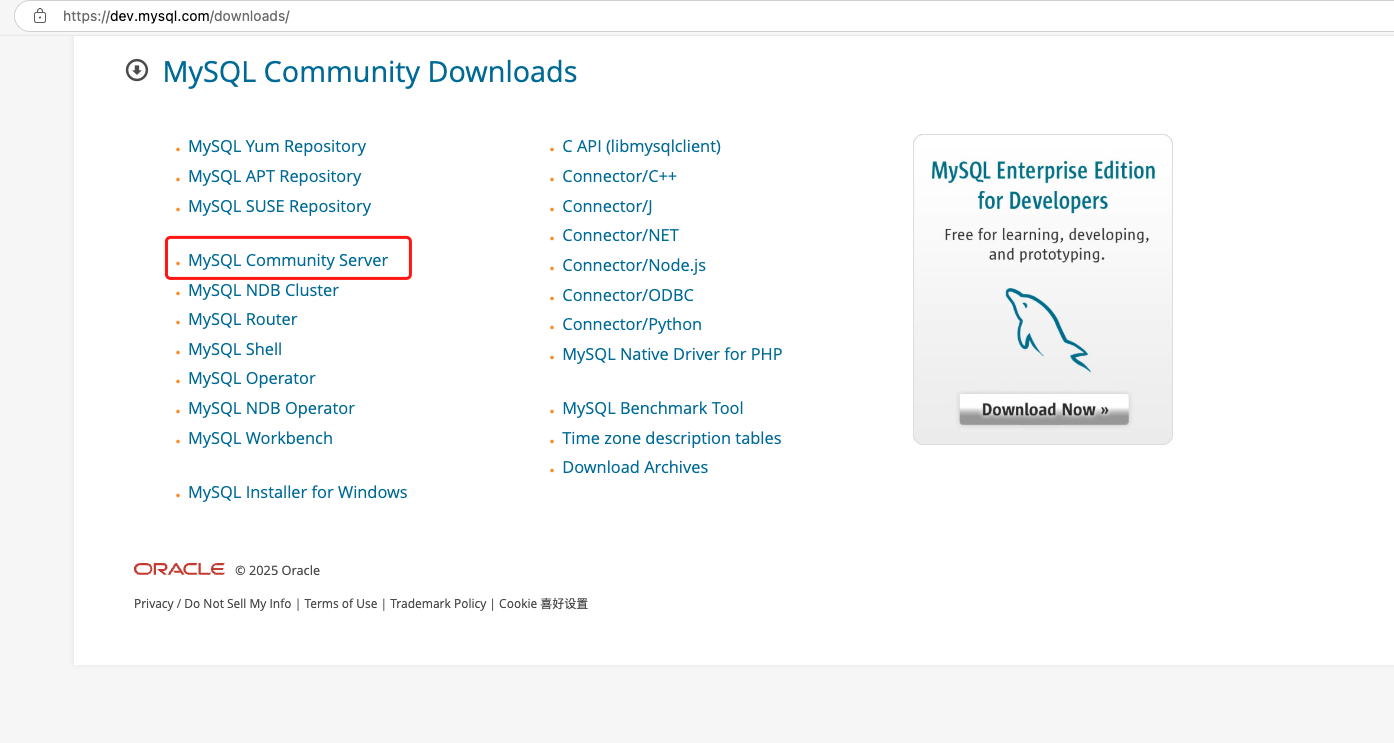Click the lock icon in address bar

(40, 16)
